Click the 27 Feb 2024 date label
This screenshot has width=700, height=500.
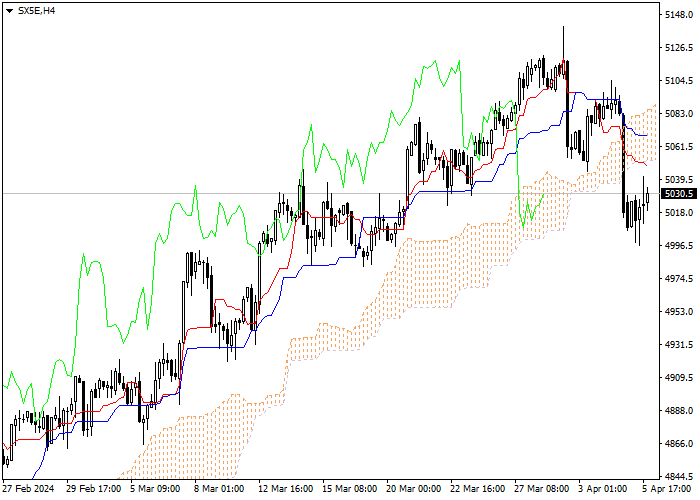click(x=29, y=489)
